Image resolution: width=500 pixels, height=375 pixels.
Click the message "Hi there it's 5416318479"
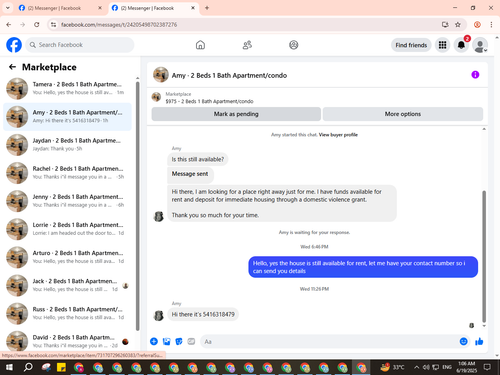tap(203, 314)
